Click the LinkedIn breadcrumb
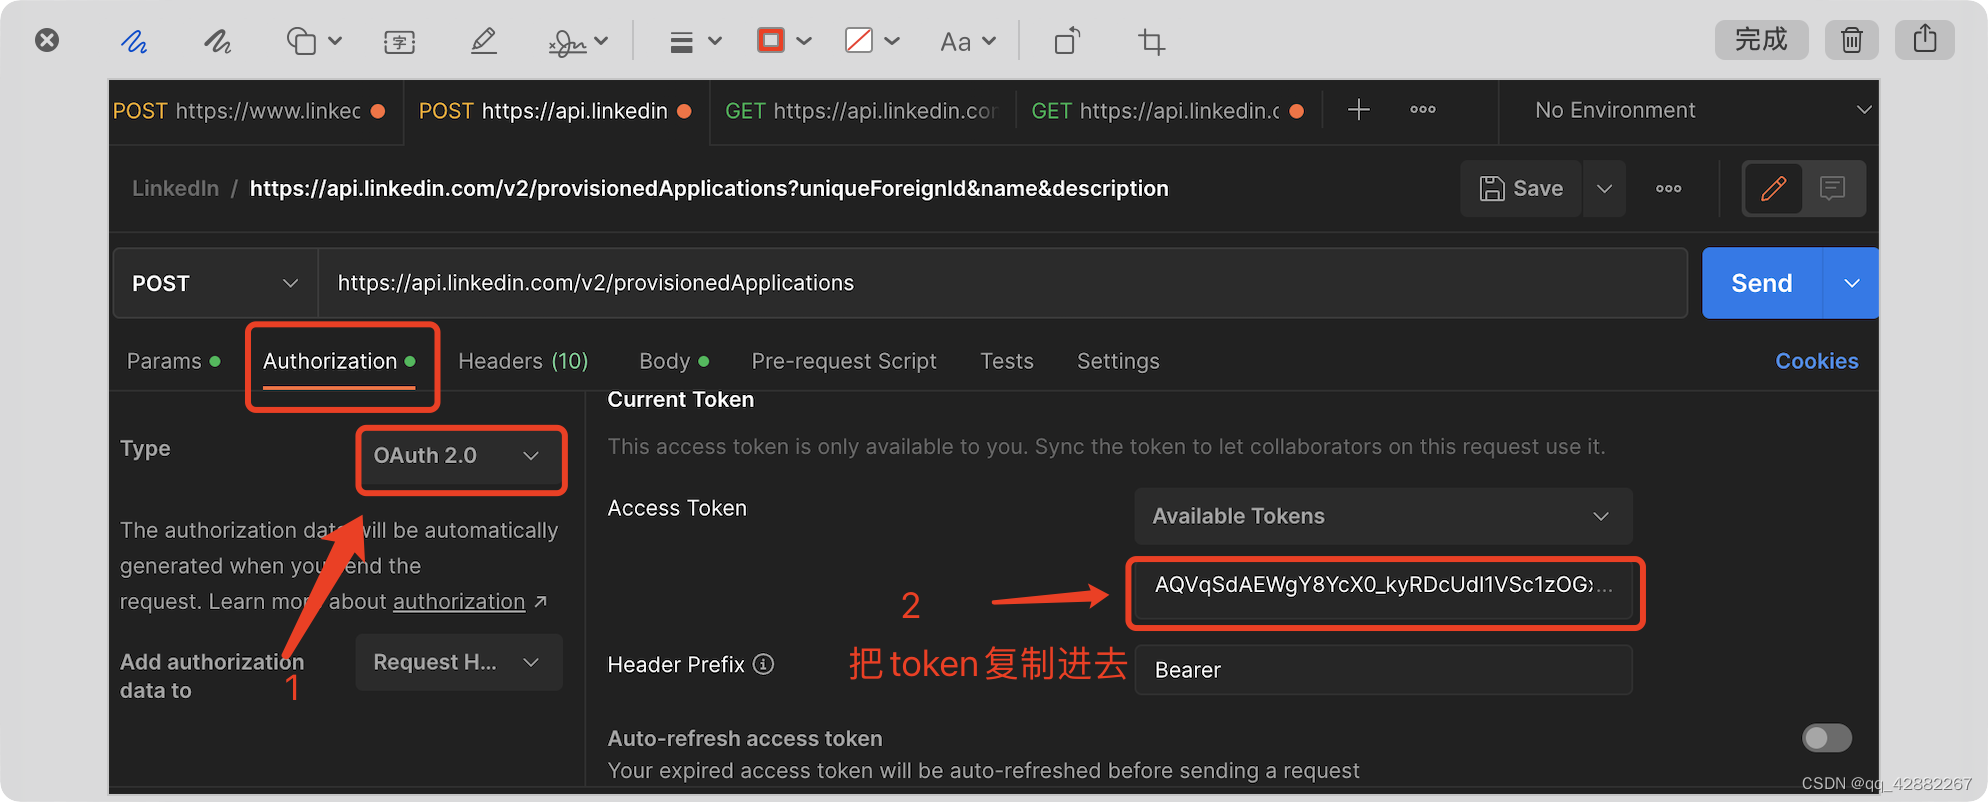The height and width of the screenshot is (802, 1988). click(175, 188)
